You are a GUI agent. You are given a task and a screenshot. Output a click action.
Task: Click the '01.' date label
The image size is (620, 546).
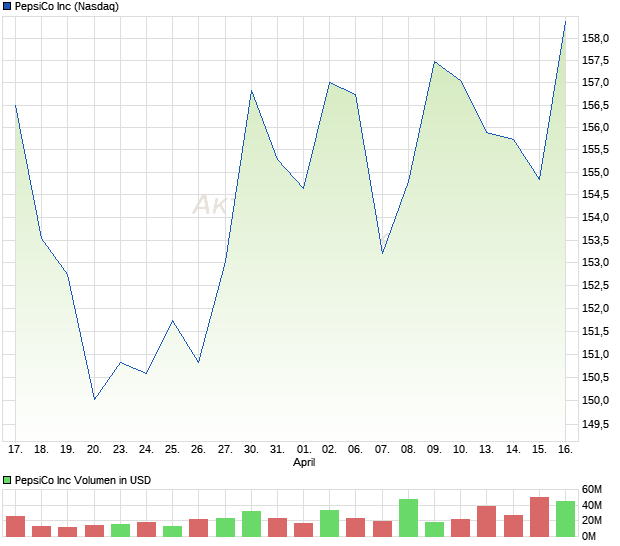pyautogui.click(x=304, y=449)
